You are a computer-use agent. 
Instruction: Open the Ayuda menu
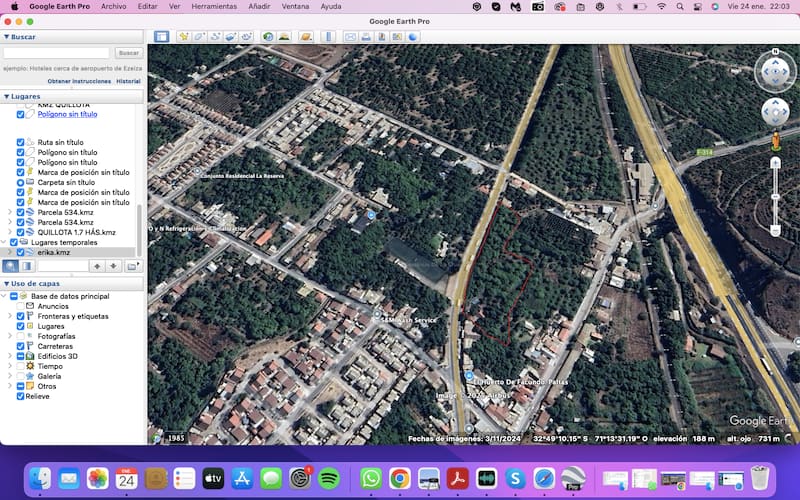(x=331, y=7)
